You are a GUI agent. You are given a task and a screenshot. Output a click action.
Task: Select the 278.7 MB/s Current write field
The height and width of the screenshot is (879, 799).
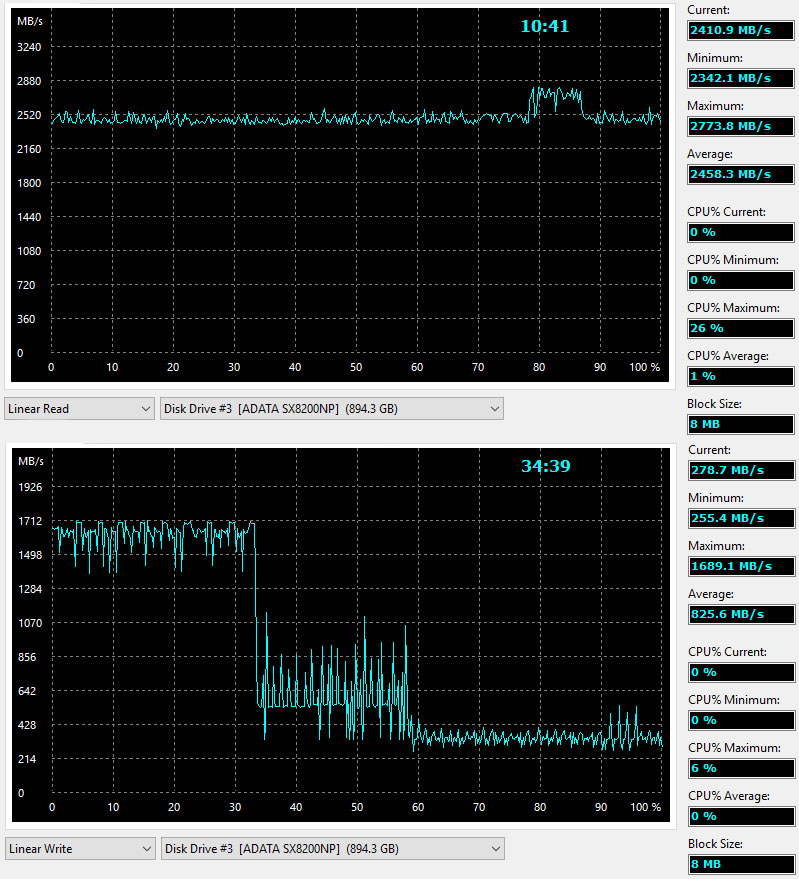[740, 470]
